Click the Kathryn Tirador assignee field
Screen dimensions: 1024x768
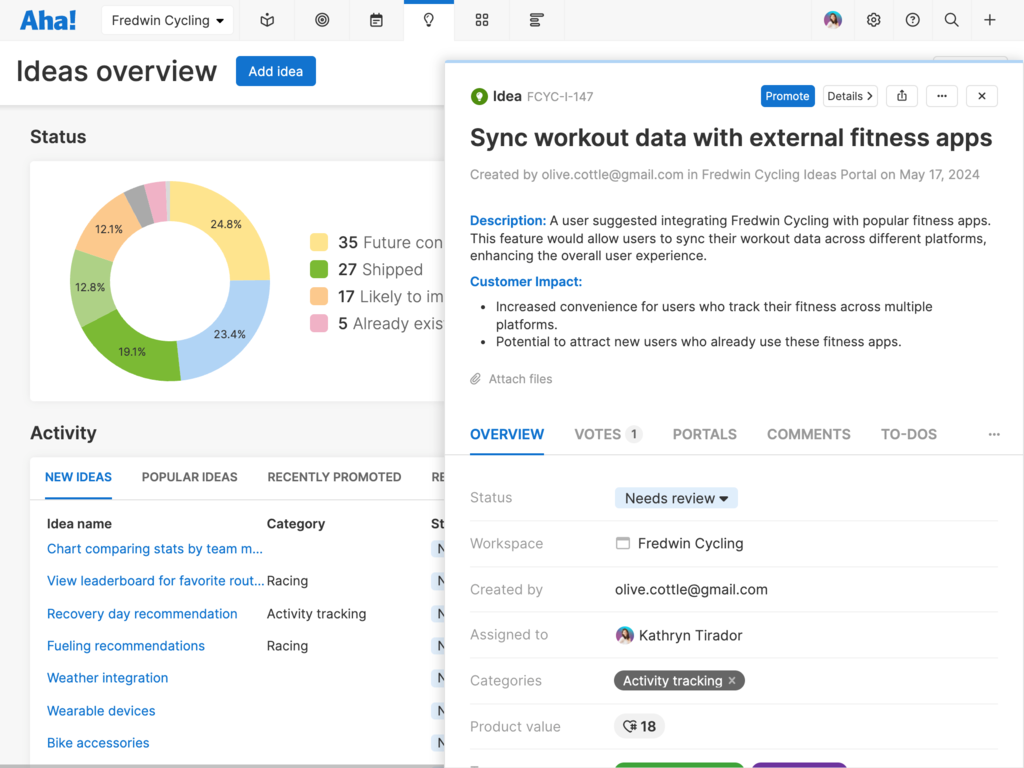(x=679, y=635)
